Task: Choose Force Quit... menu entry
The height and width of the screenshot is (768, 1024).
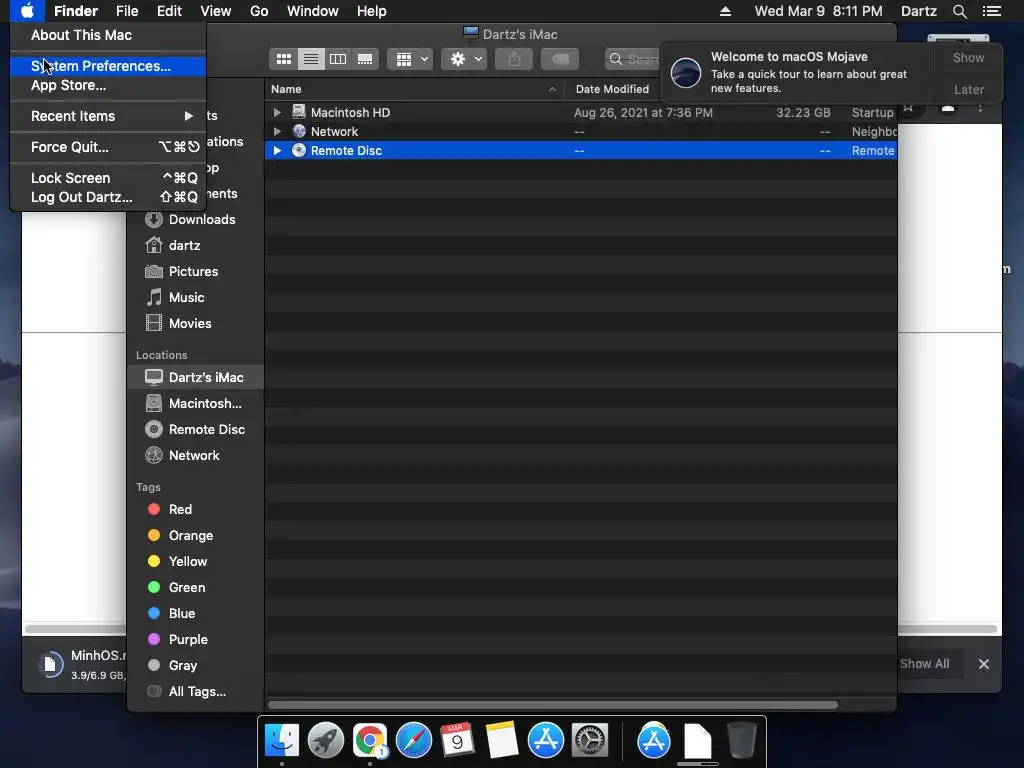Action: (x=108, y=147)
